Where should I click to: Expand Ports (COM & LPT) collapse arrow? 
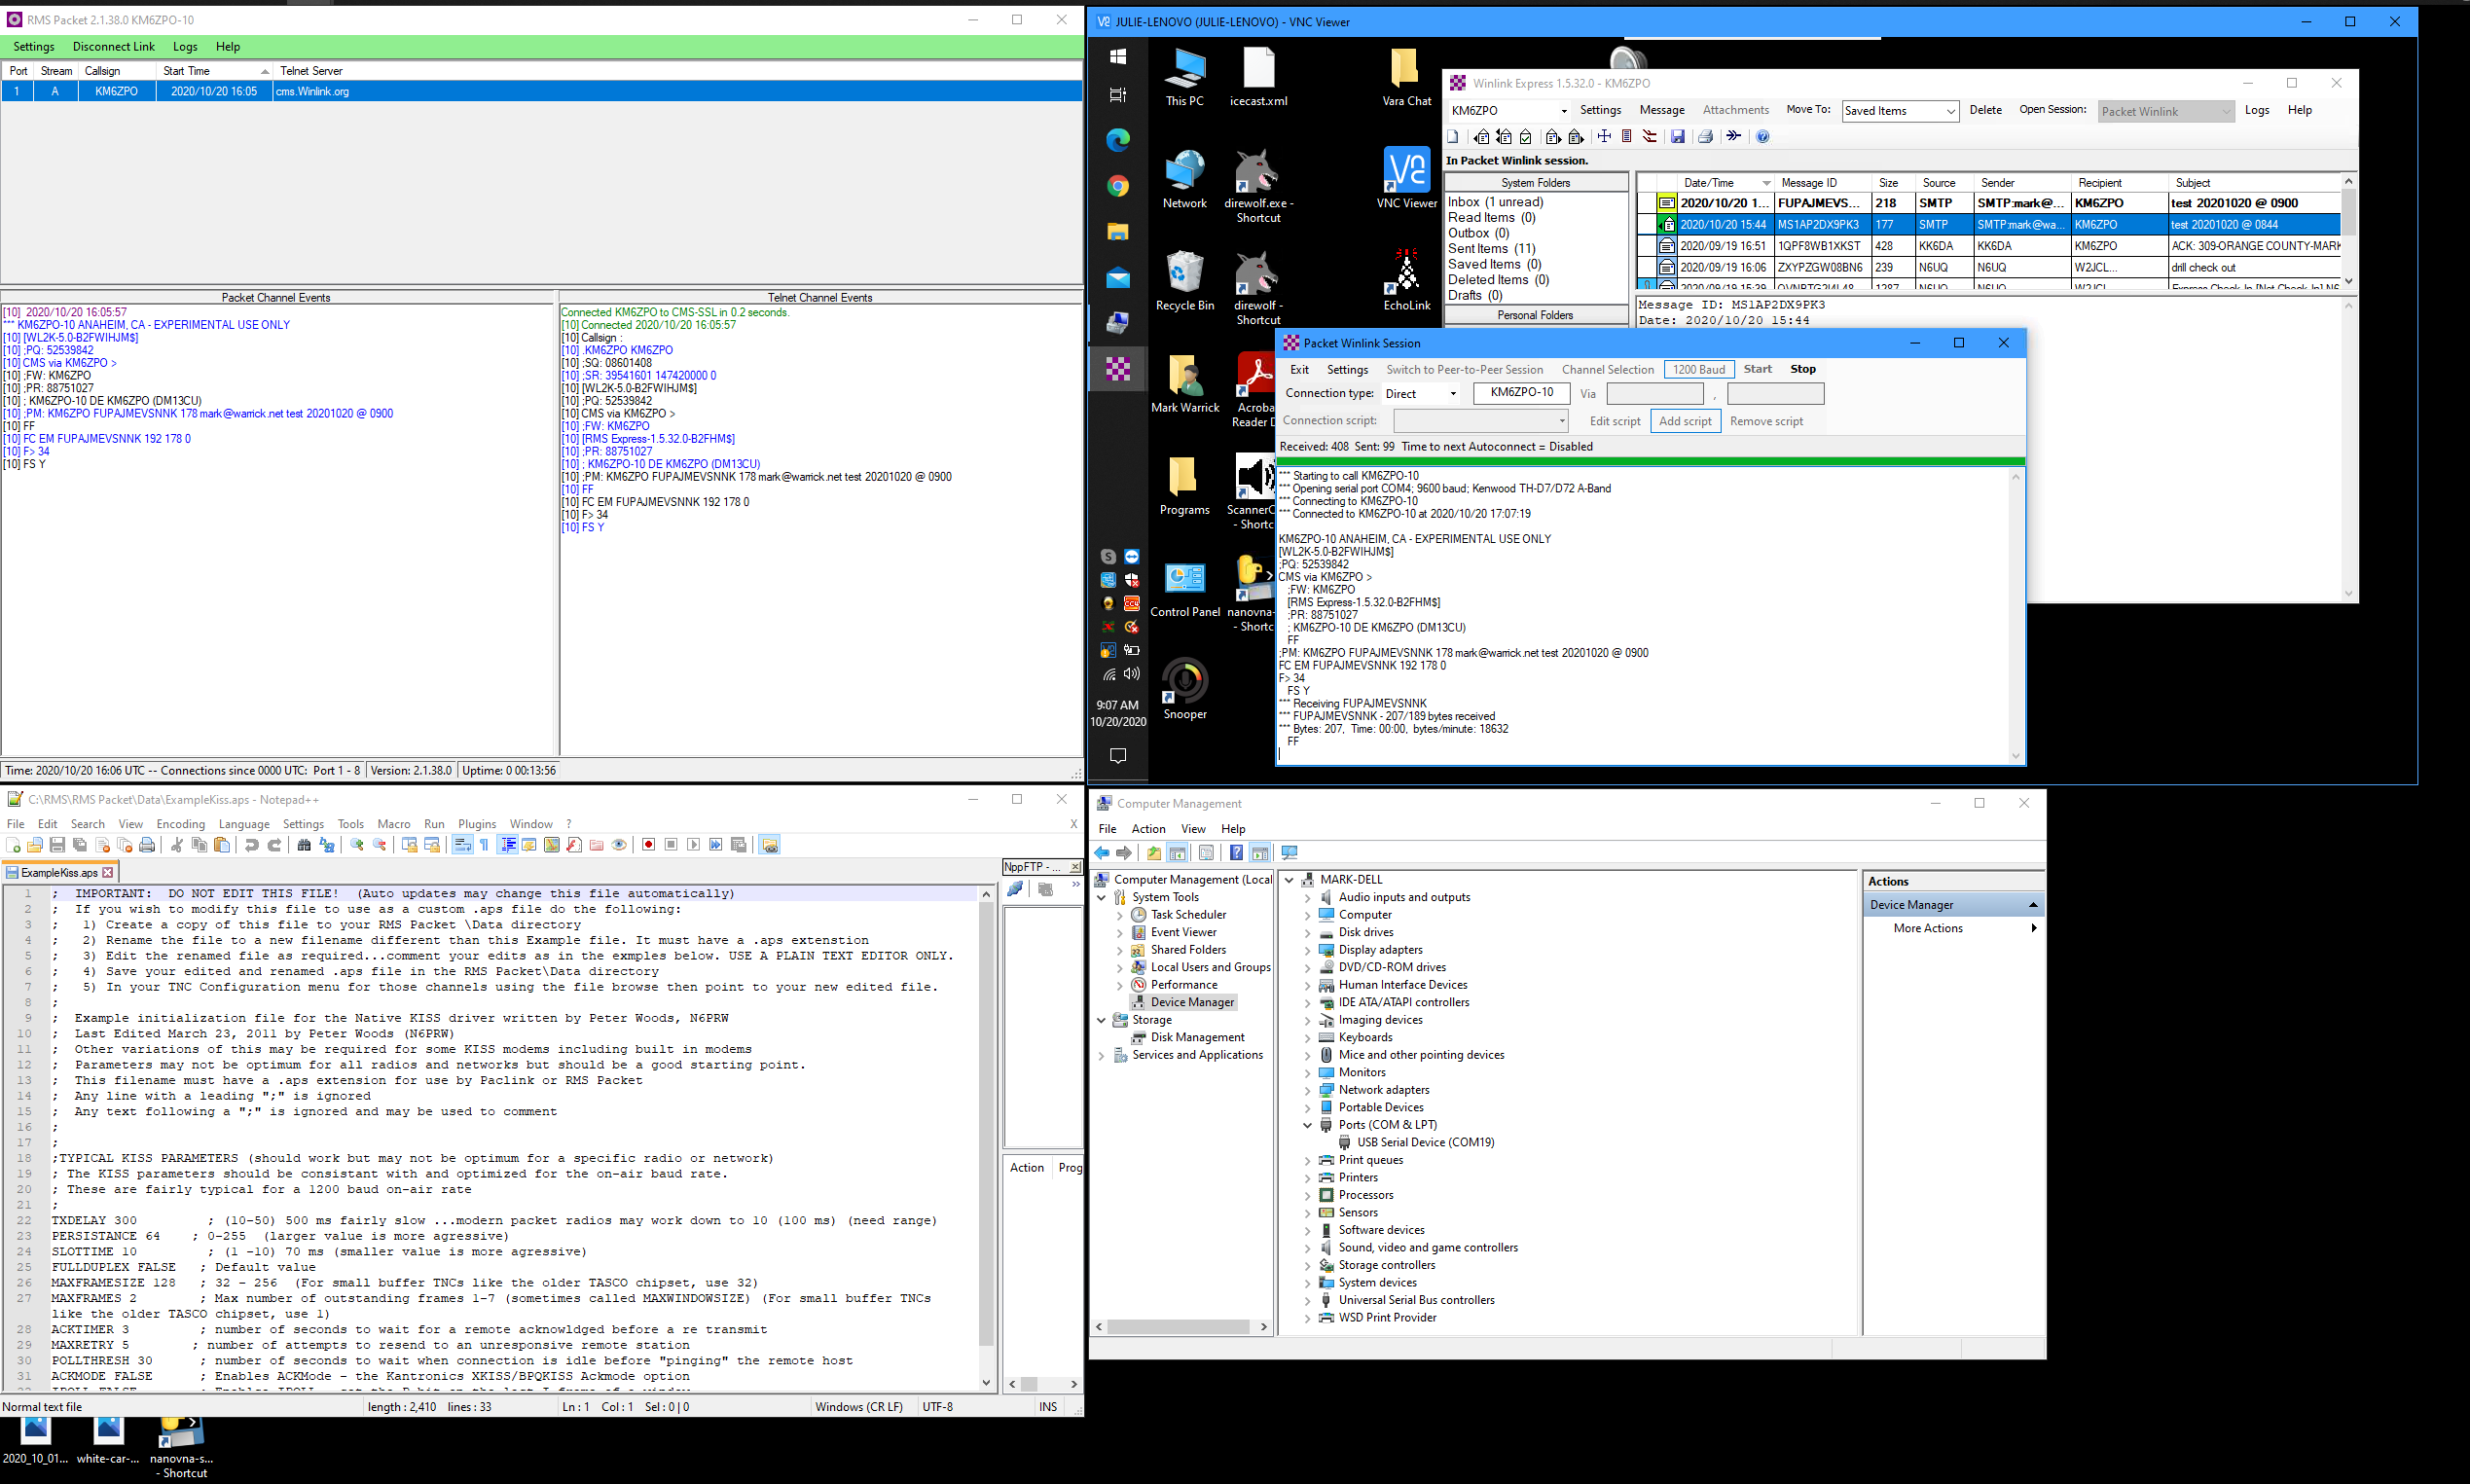pos(1307,1125)
